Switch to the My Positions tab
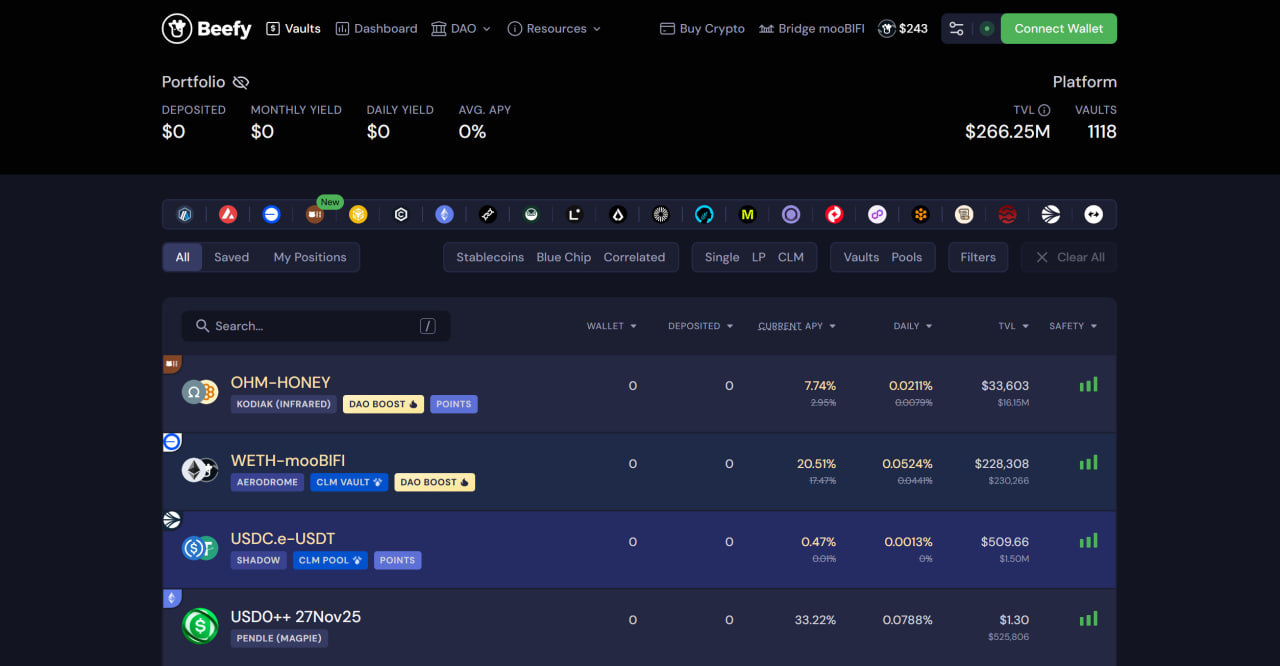 [310, 257]
